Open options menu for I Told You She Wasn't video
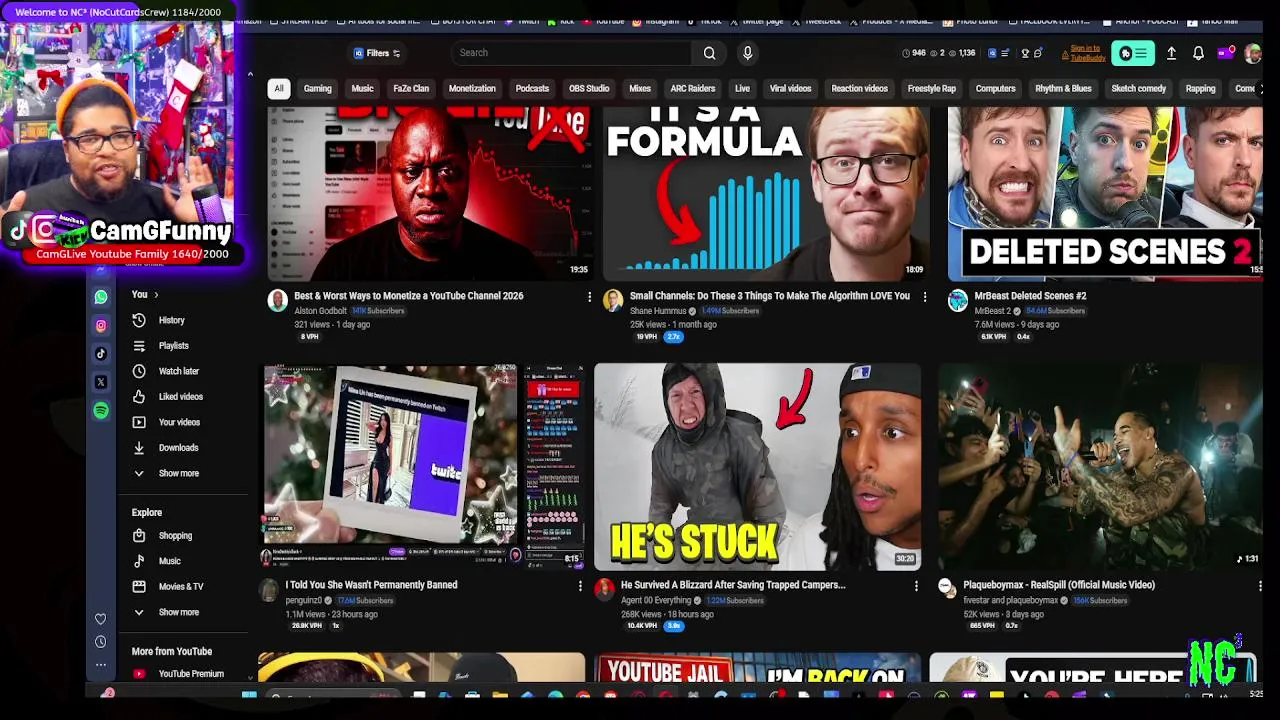1280x720 pixels. coord(580,586)
